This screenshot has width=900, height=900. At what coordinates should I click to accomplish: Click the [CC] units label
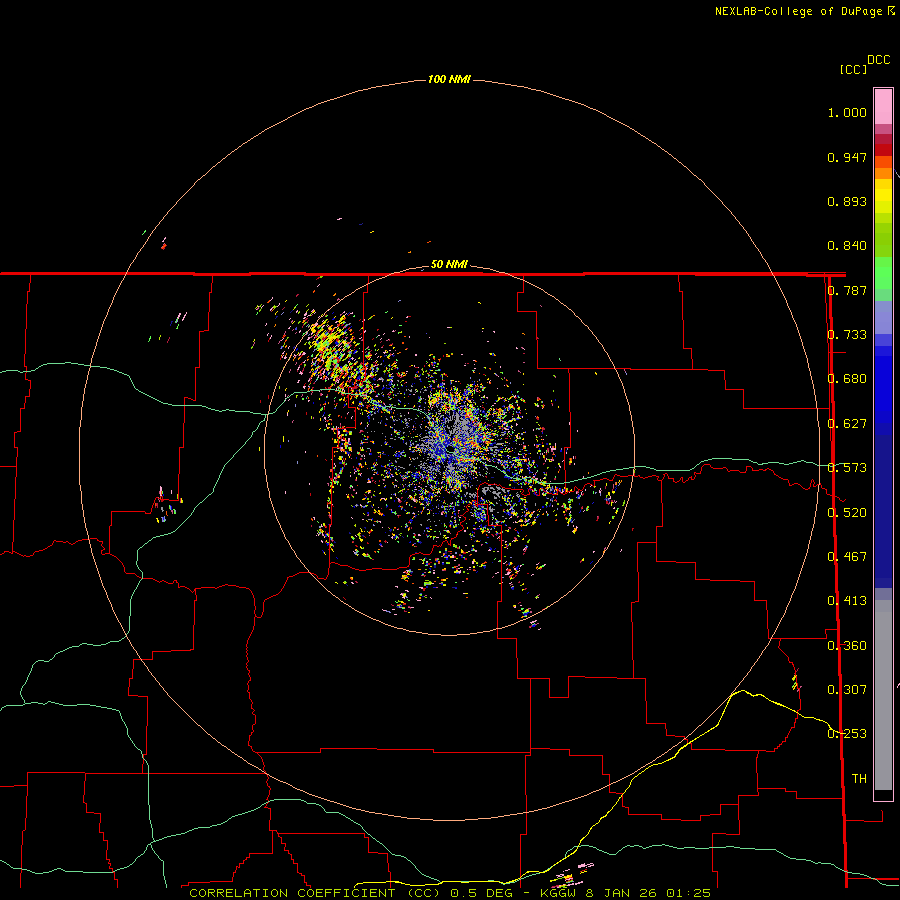click(x=853, y=69)
